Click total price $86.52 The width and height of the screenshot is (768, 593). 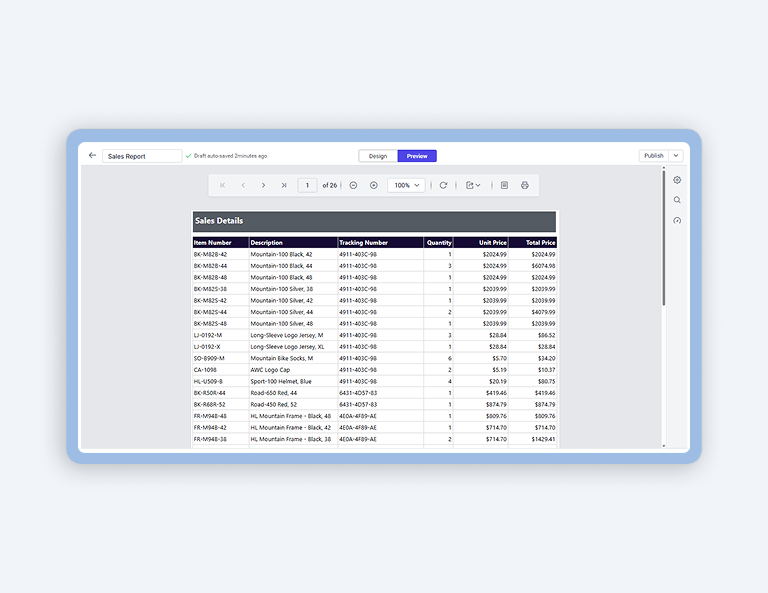[x=547, y=335]
